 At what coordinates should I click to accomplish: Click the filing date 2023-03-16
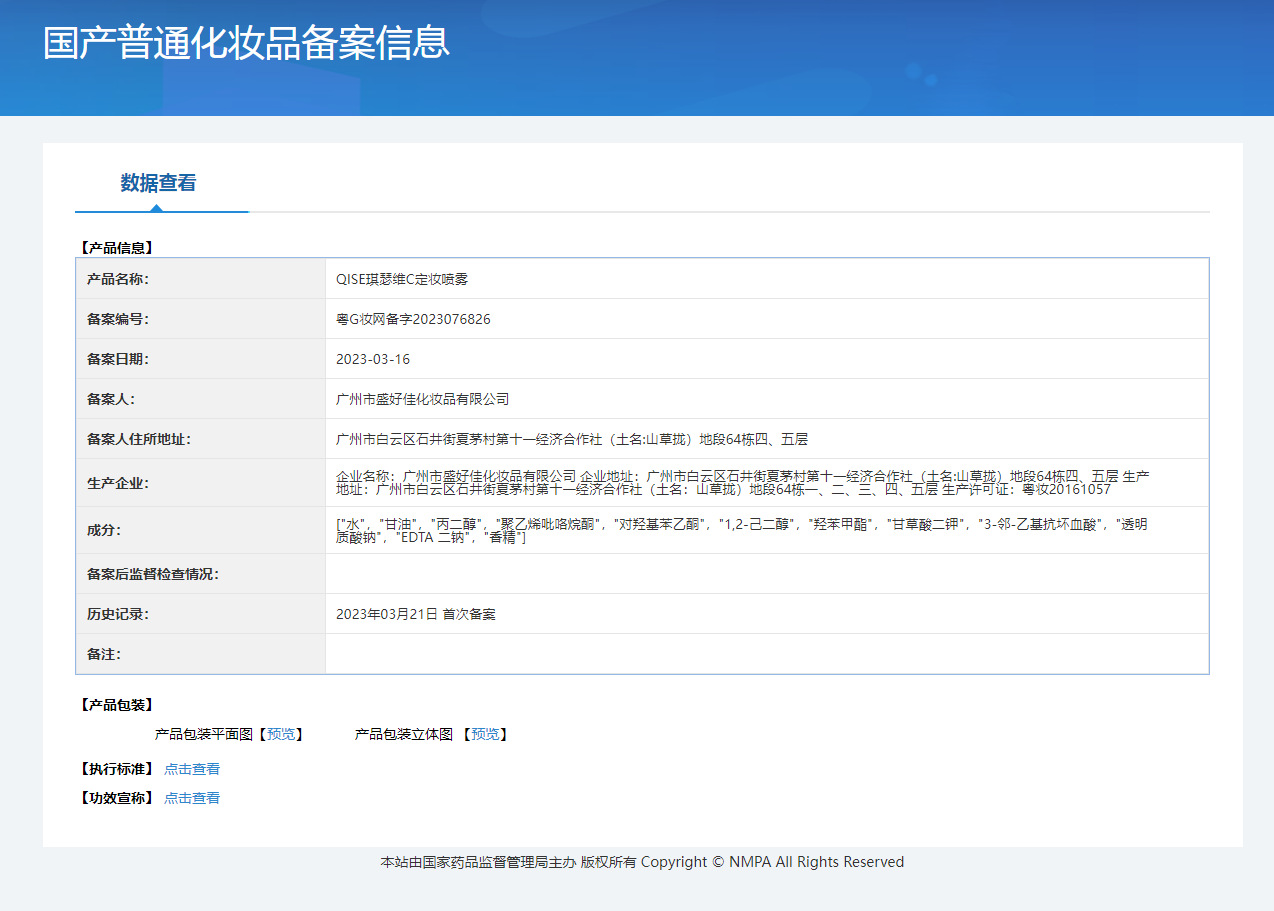click(x=373, y=359)
